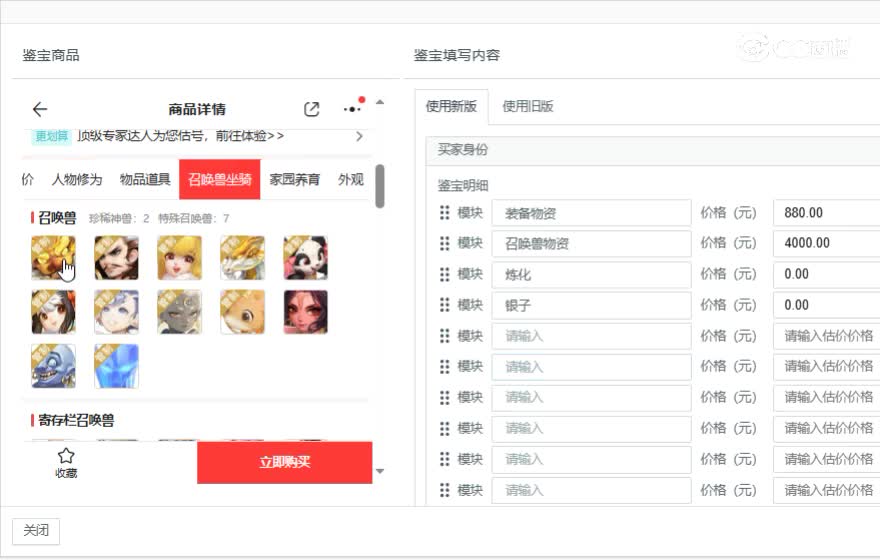Switch to the 外观 tab

(x=351, y=180)
